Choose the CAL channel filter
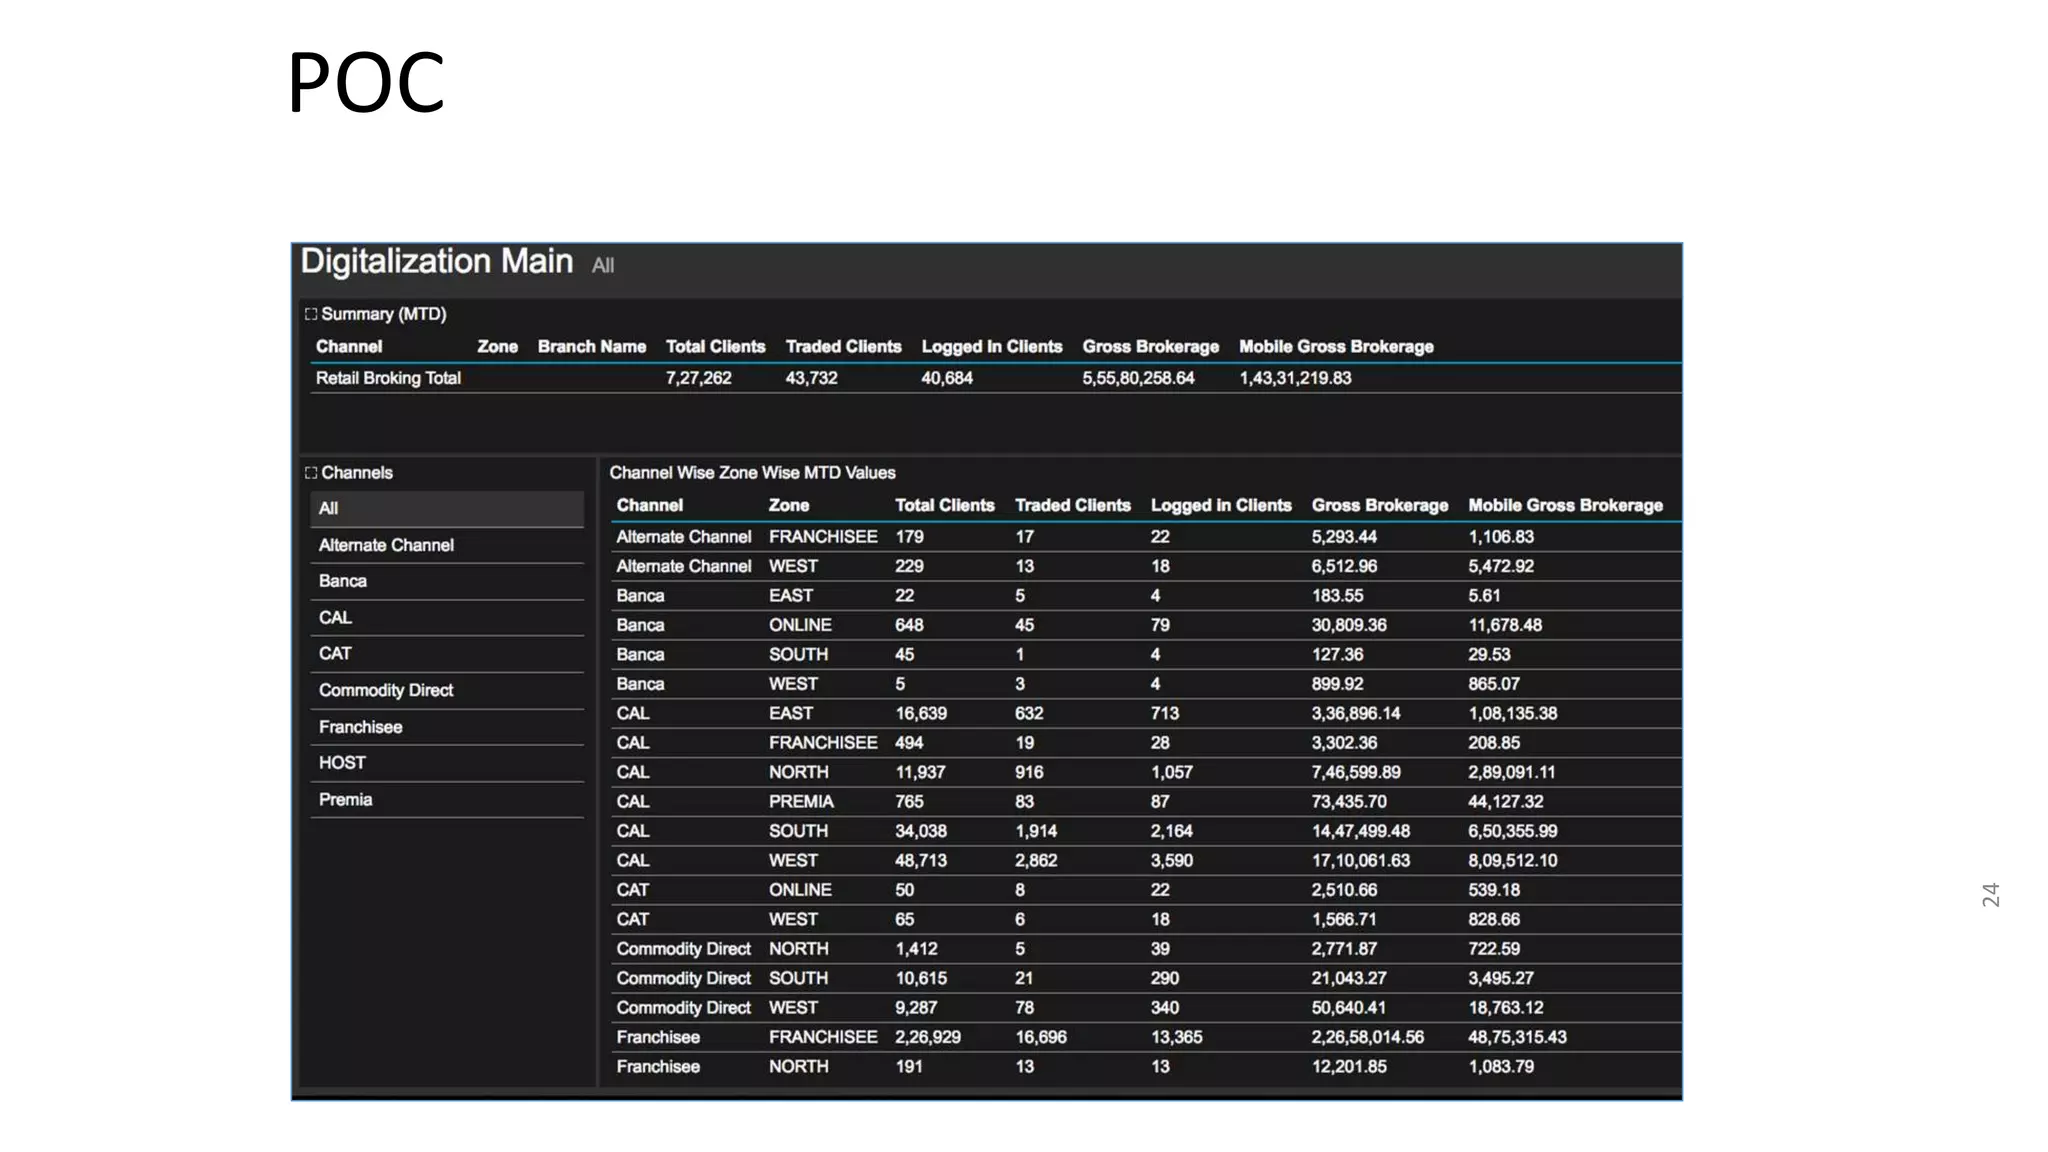Viewport: 2048px width, 1152px height. [335, 618]
